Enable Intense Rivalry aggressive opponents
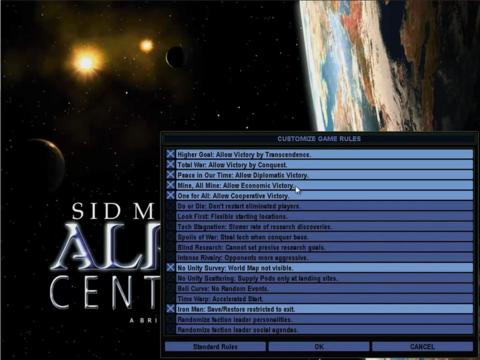Viewport: 480px width, 360px height. click(319, 258)
